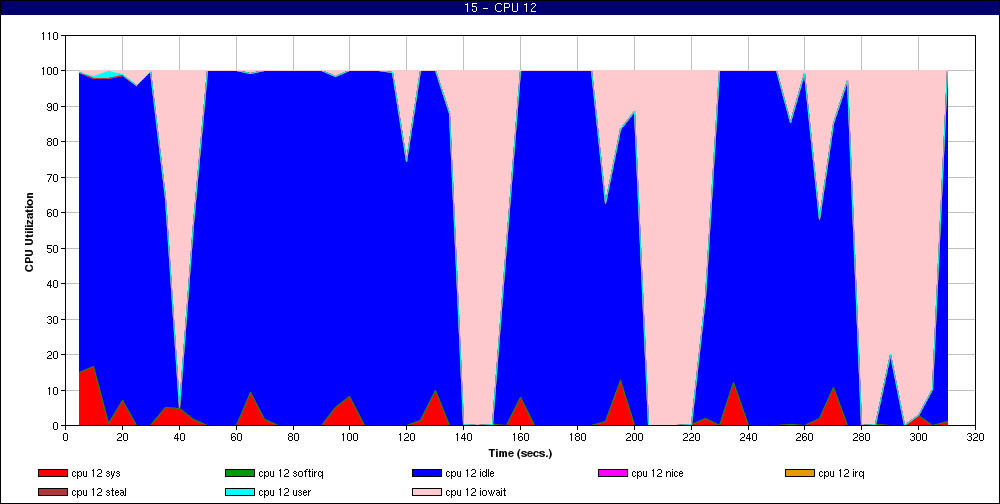The height and width of the screenshot is (504, 1000).
Task: Select the 'cpu 12 nice' legend label
Action: click(x=657, y=473)
